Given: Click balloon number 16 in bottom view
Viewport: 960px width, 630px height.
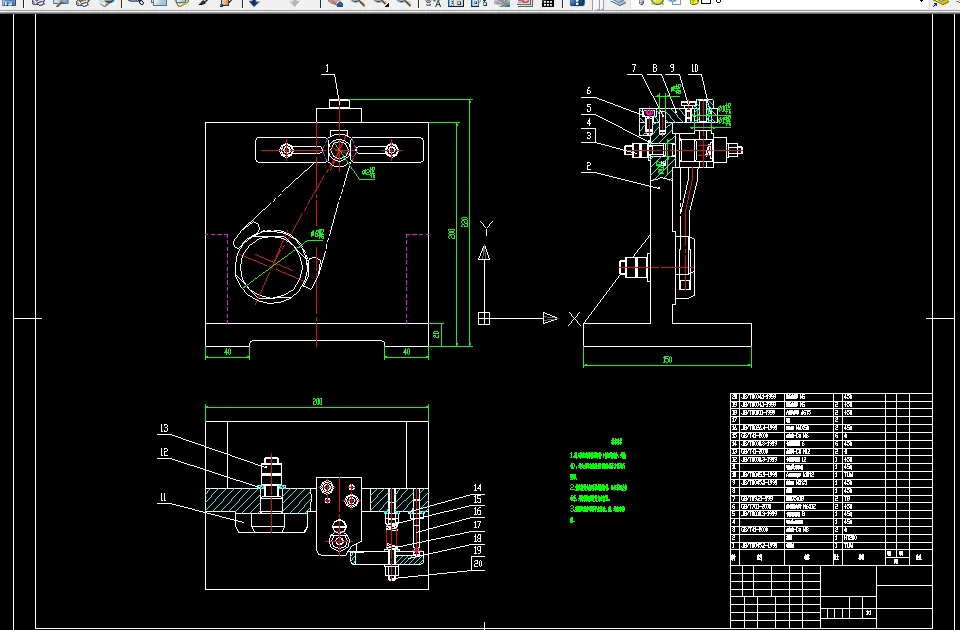Looking at the screenshot, I should pyautogui.click(x=478, y=512).
